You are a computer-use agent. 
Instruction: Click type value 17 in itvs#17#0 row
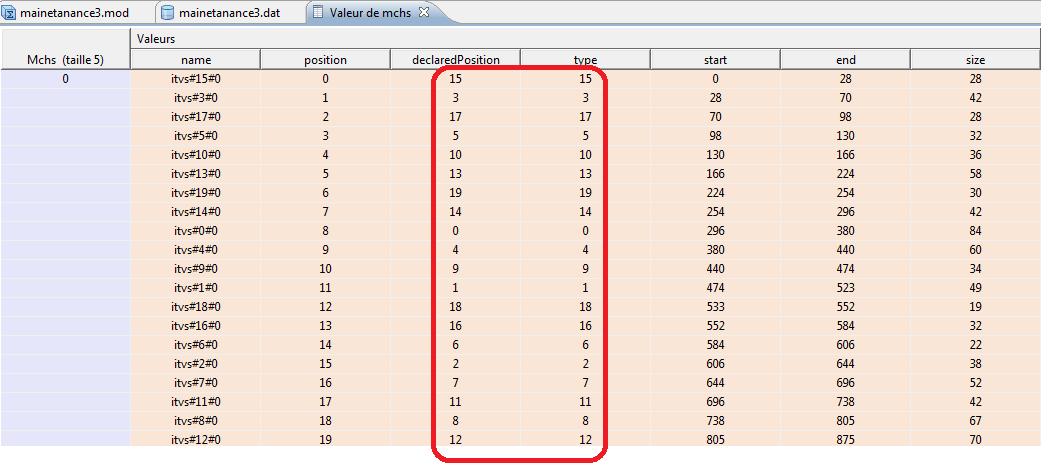(x=585, y=117)
